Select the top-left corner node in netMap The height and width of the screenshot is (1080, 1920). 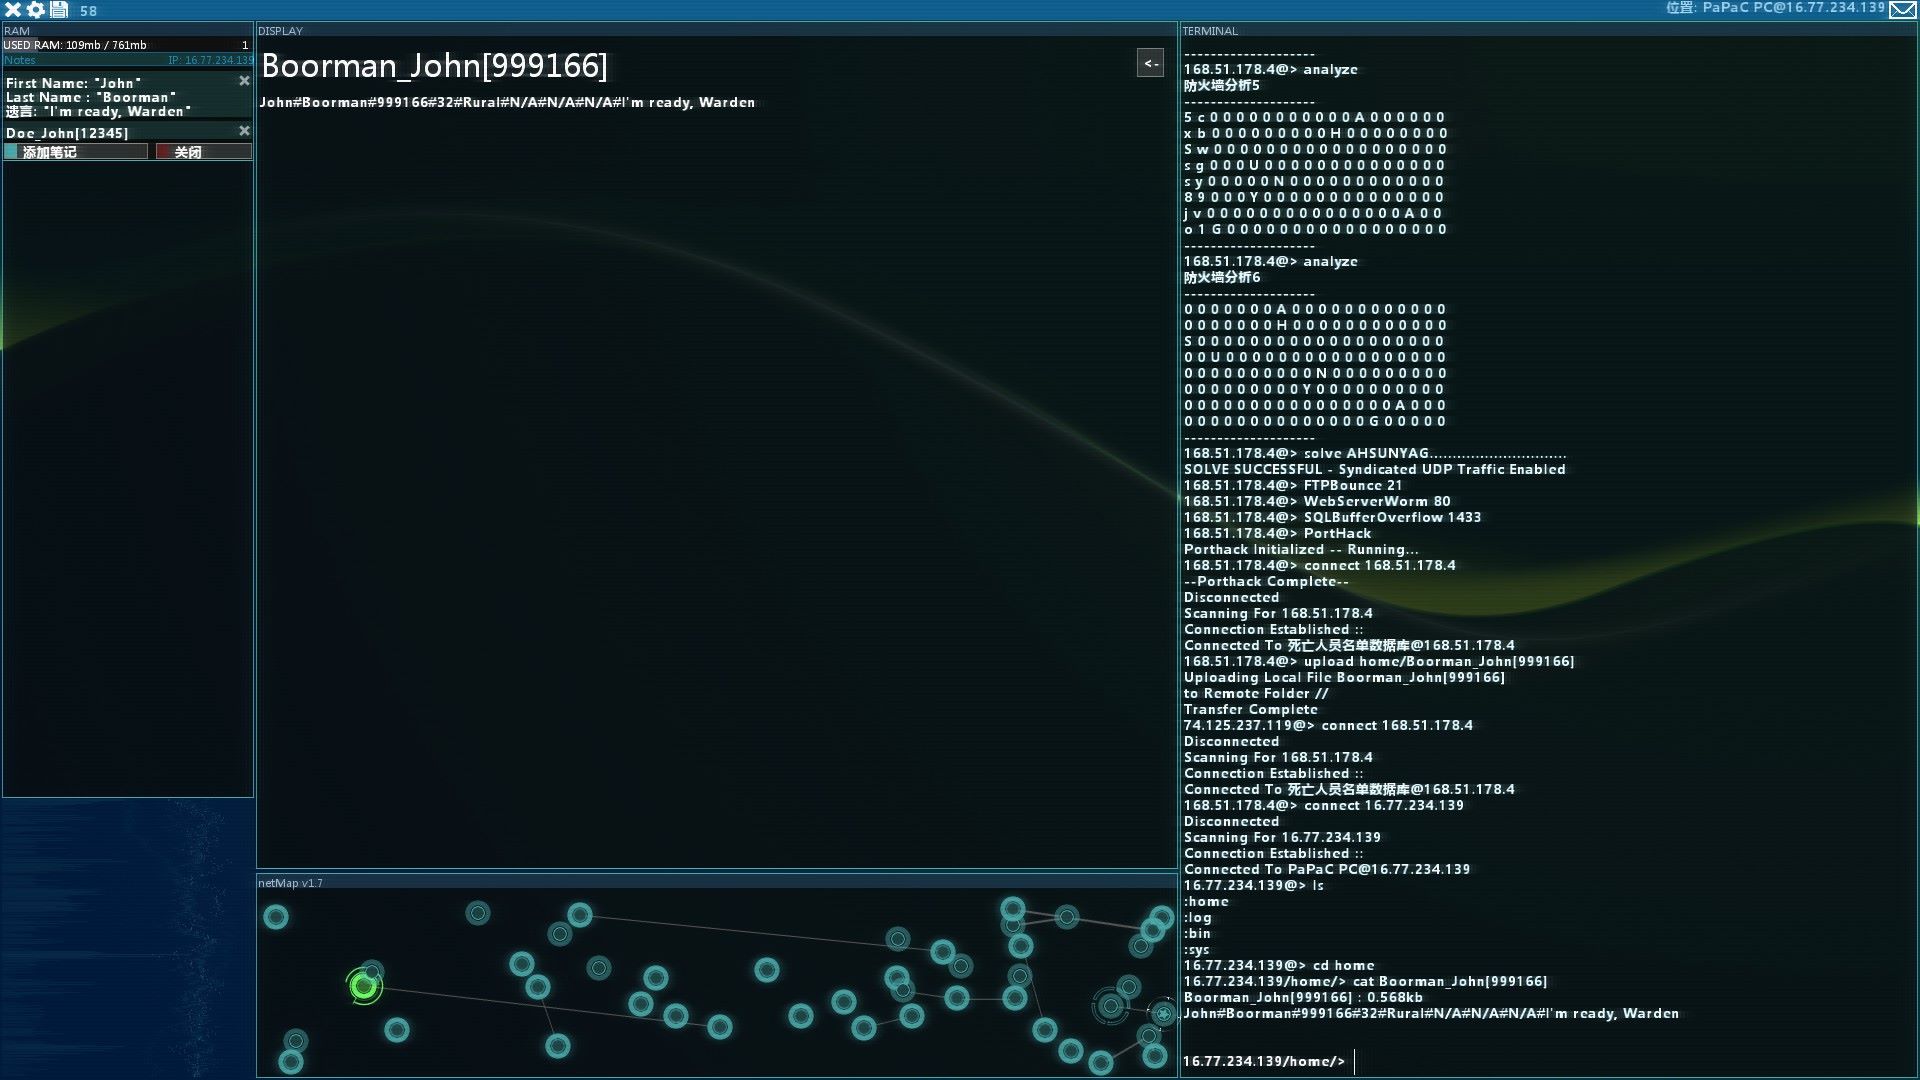click(x=276, y=917)
